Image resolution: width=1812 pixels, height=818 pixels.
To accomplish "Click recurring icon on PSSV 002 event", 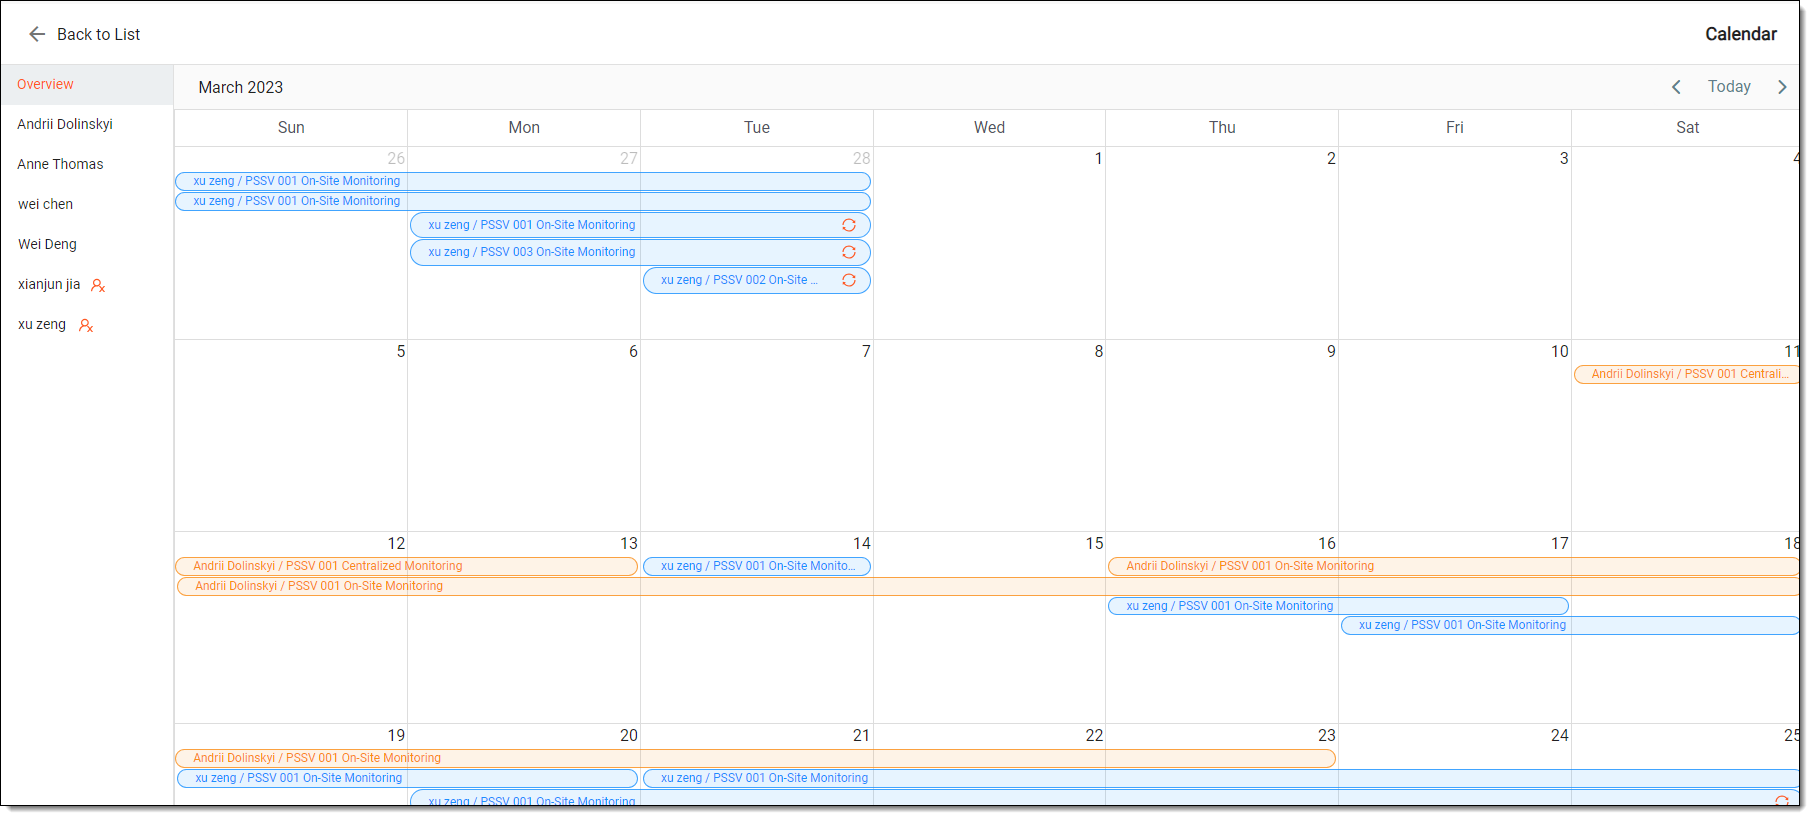I will point(849,280).
